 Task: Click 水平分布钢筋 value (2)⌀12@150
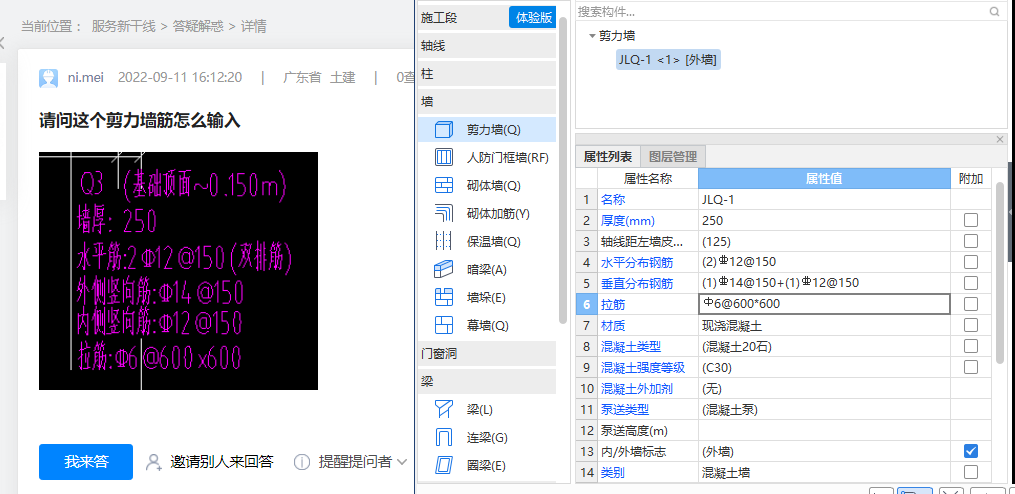pyautogui.click(x=824, y=262)
